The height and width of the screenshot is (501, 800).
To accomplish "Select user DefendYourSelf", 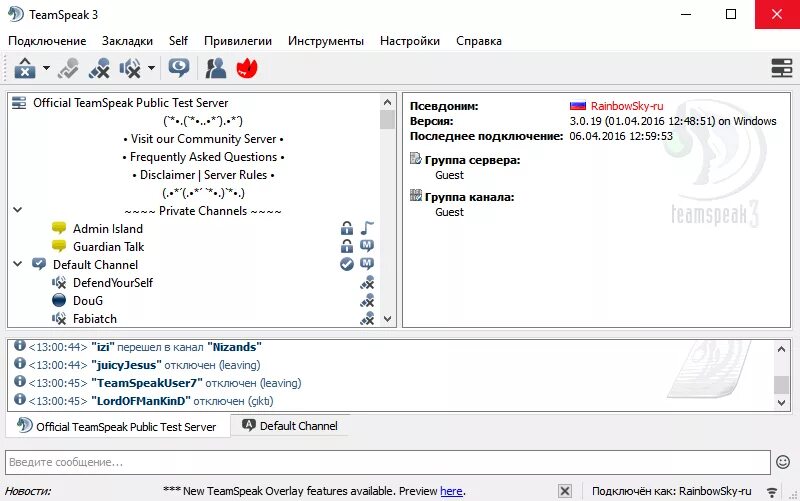I will coord(113,283).
